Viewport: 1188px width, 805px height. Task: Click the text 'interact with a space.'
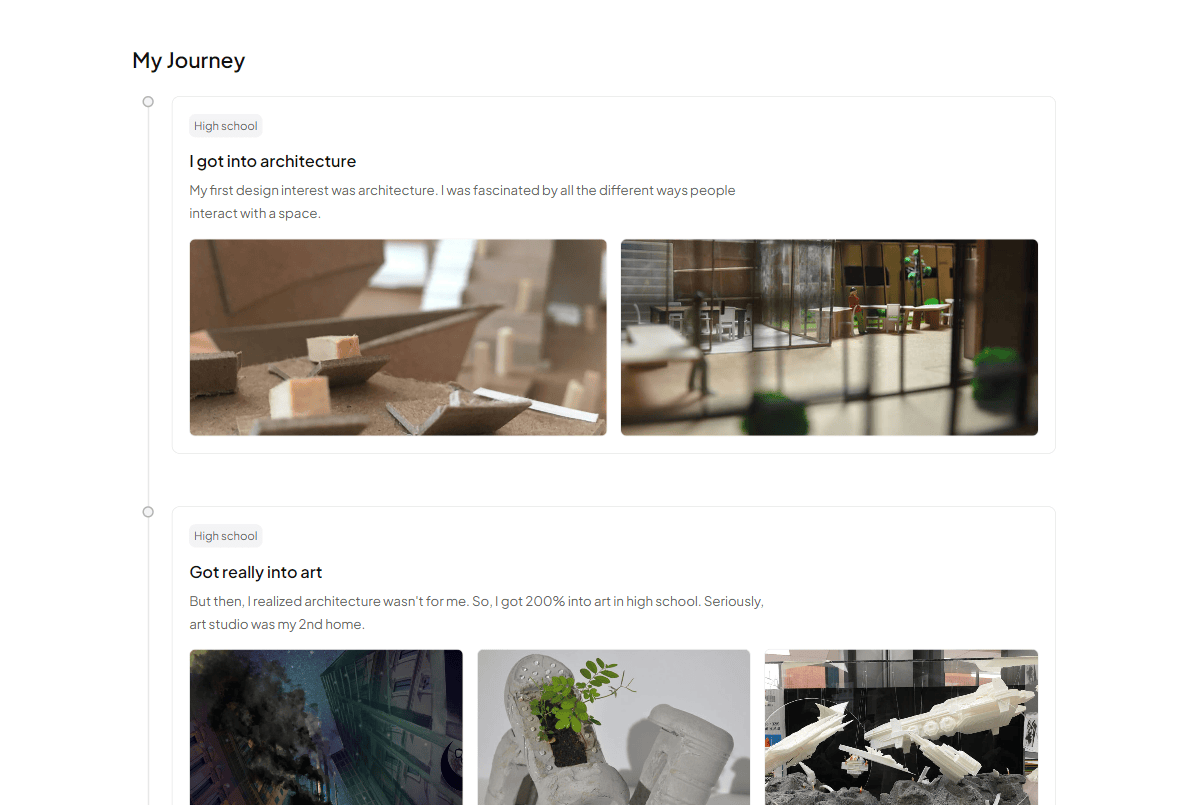tap(255, 214)
